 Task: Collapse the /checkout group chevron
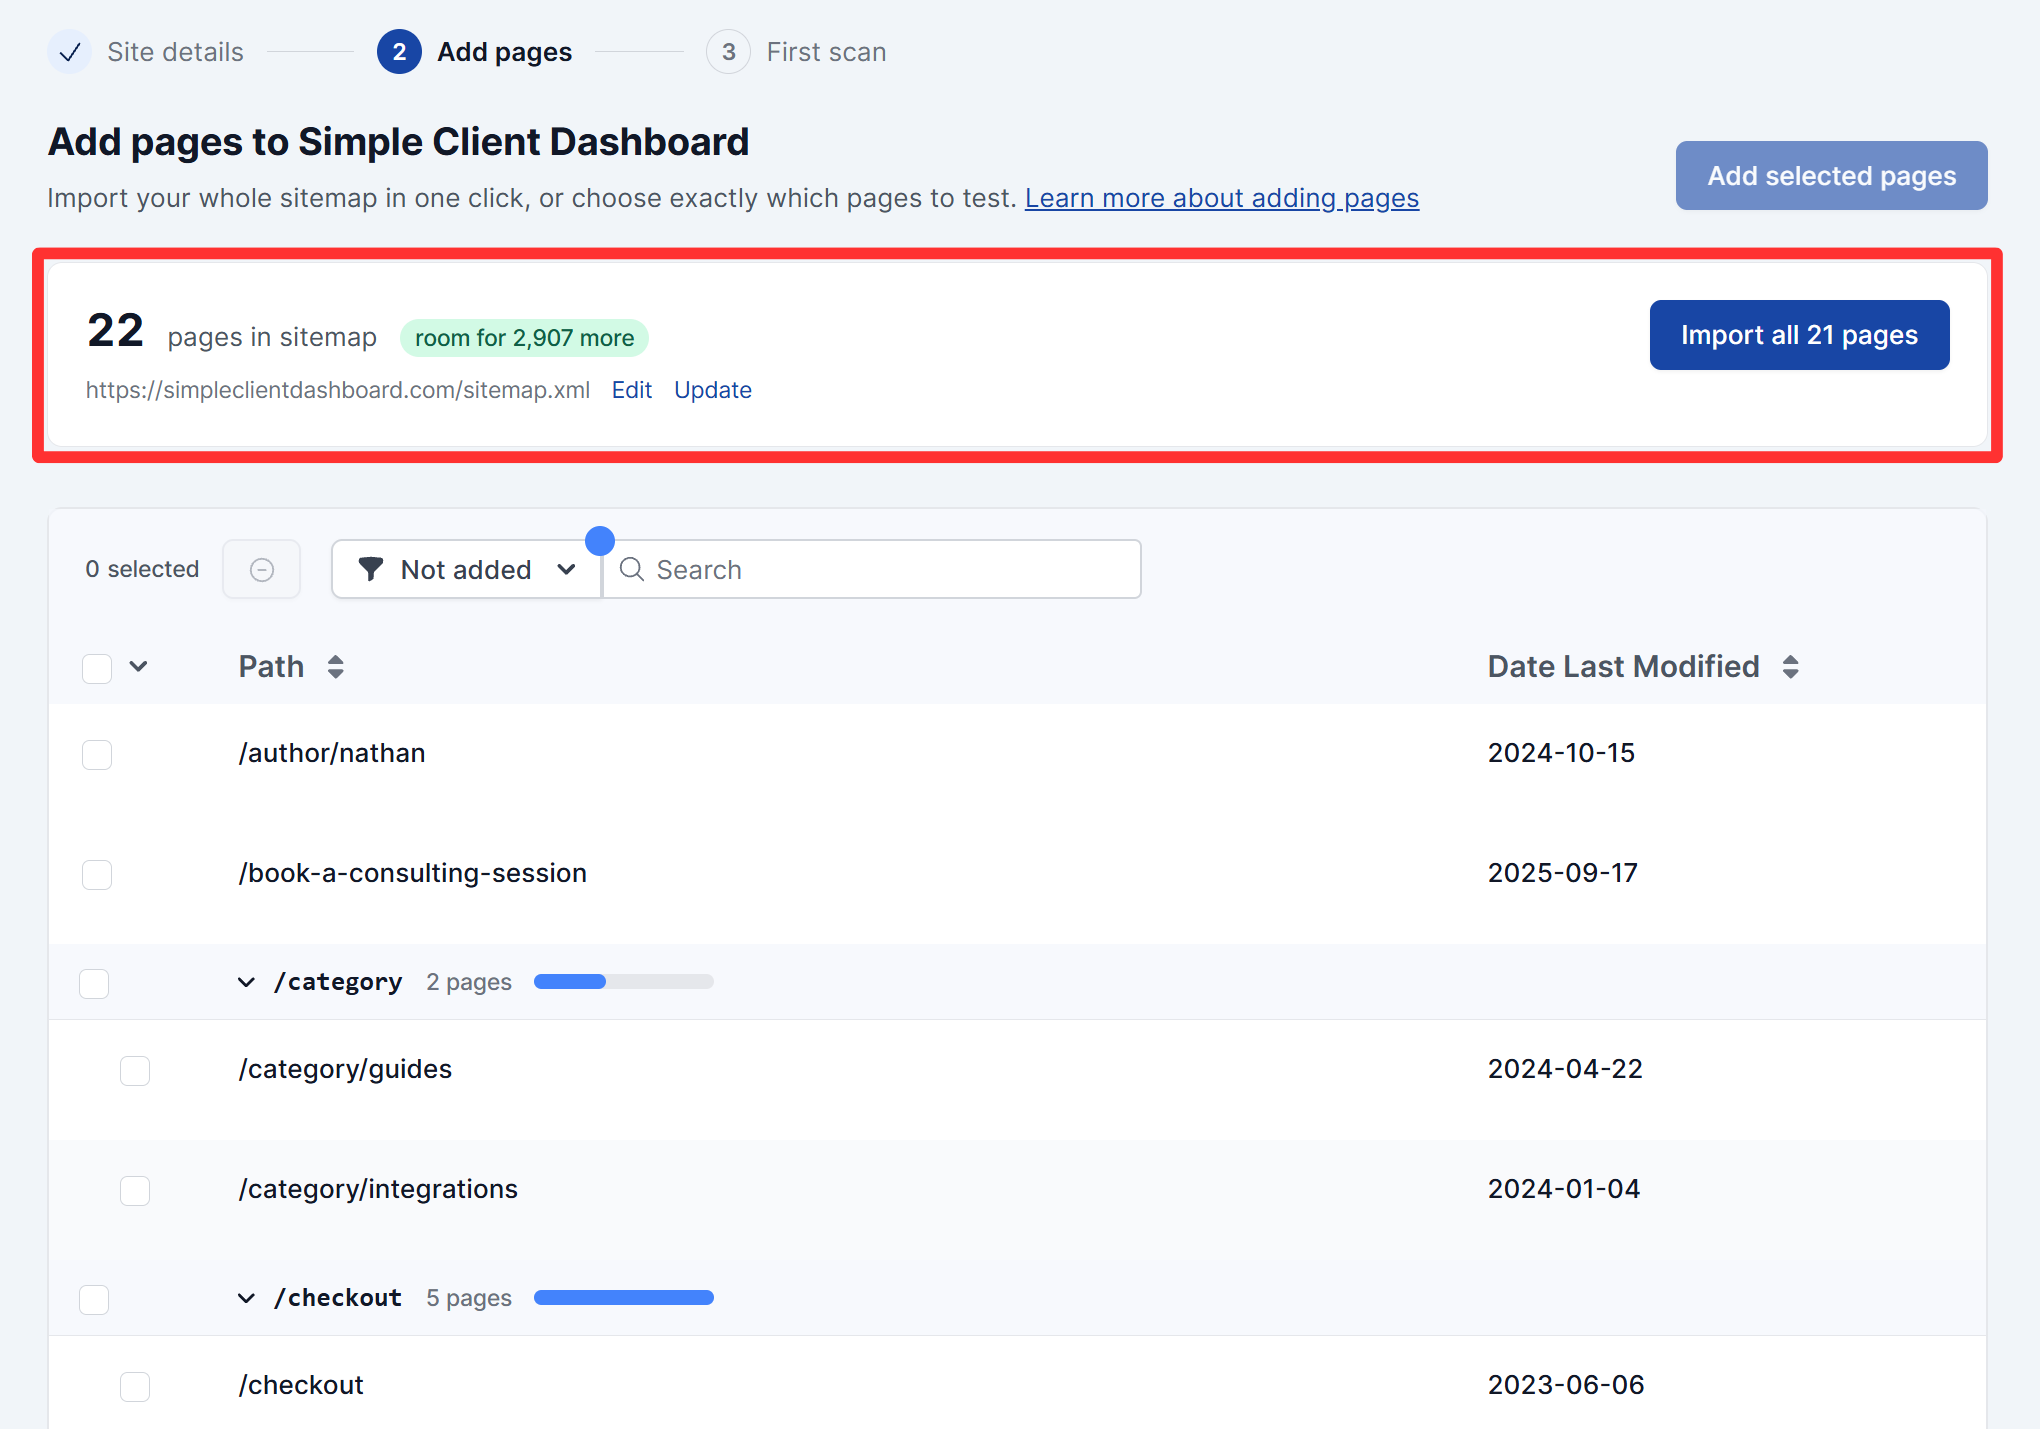246,1298
